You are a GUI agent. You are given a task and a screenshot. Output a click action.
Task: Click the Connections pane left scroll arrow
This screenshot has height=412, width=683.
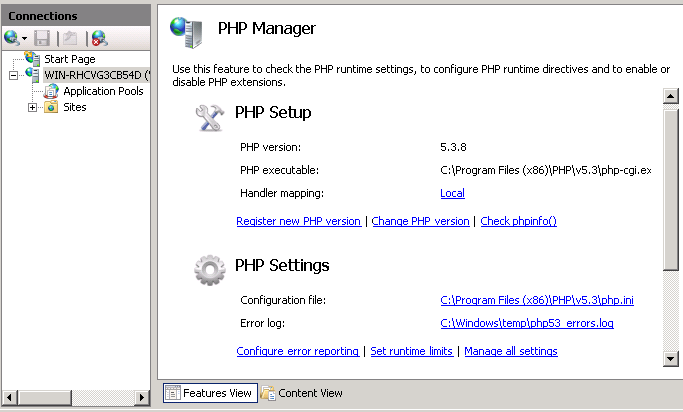10,397
